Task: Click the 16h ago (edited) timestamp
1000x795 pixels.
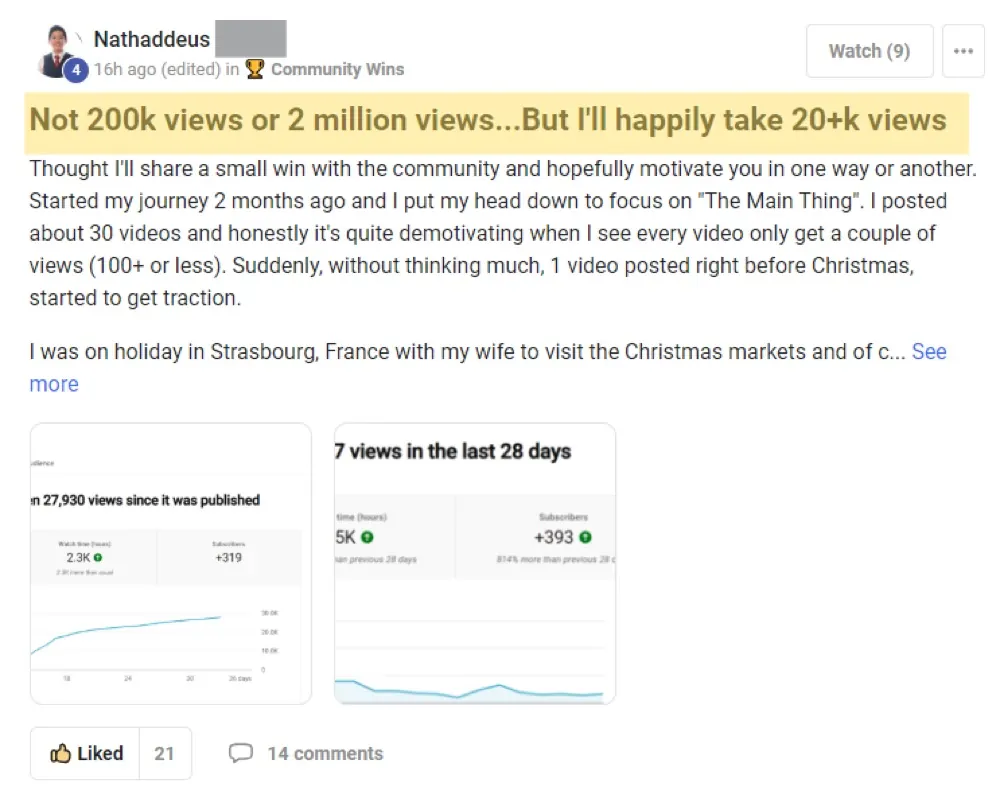Action: click(157, 69)
